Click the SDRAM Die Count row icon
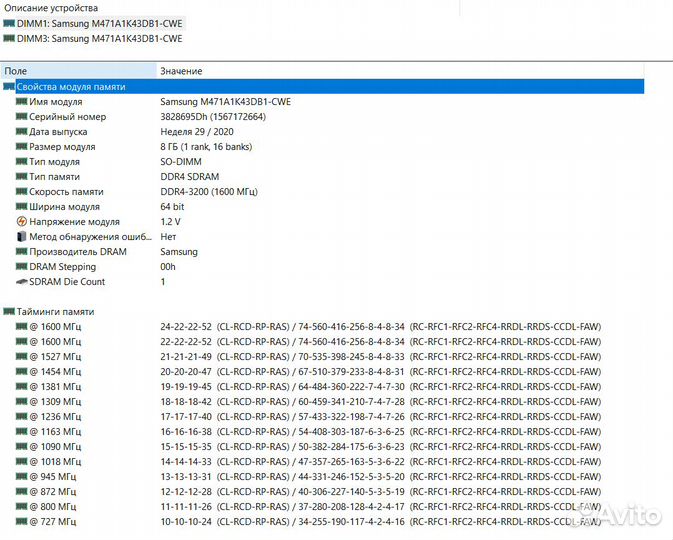 coord(21,281)
